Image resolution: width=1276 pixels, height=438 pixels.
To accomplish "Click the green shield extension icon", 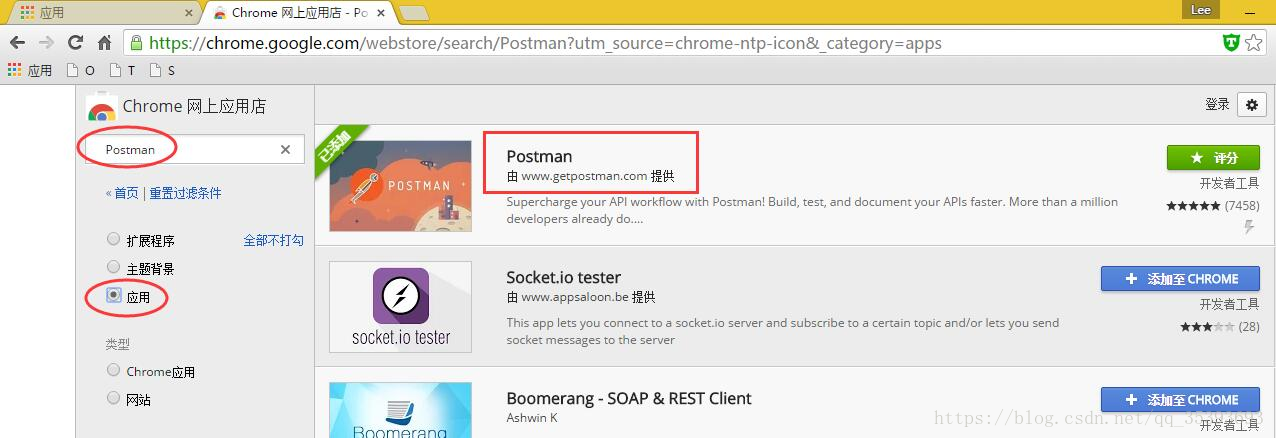I will [x=1231, y=43].
